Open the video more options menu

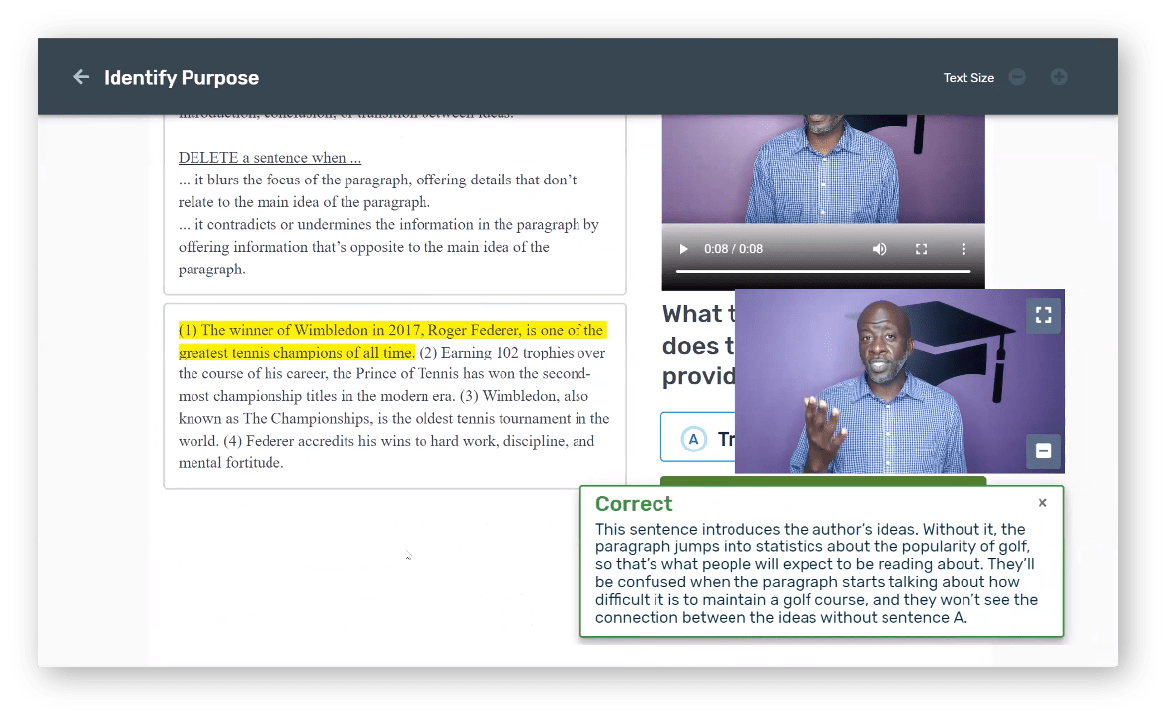[963, 249]
